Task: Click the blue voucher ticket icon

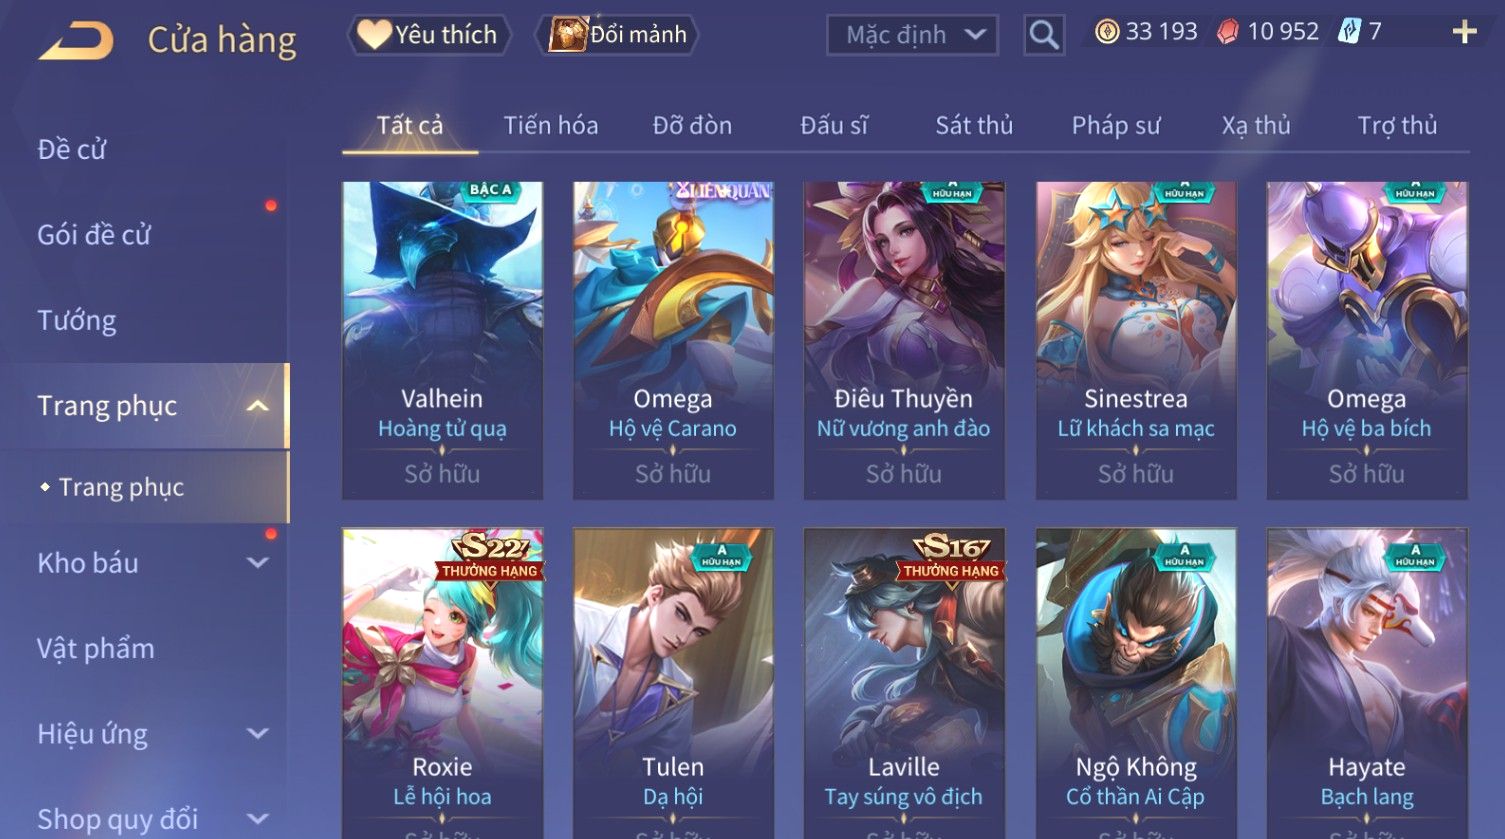Action: [x=1350, y=32]
